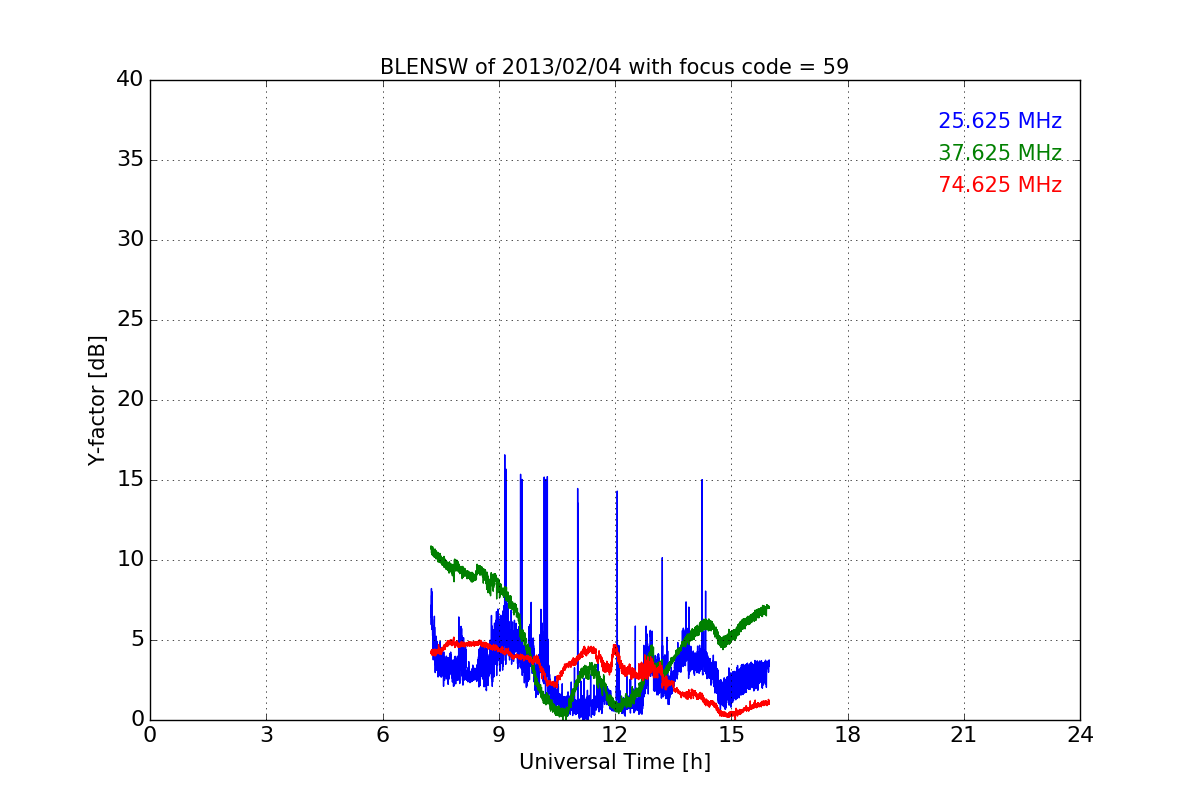Viewport: 1200px width, 800px height.
Task: Select the green 37.625 MHz legend label
Action: [x=1000, y=153]
